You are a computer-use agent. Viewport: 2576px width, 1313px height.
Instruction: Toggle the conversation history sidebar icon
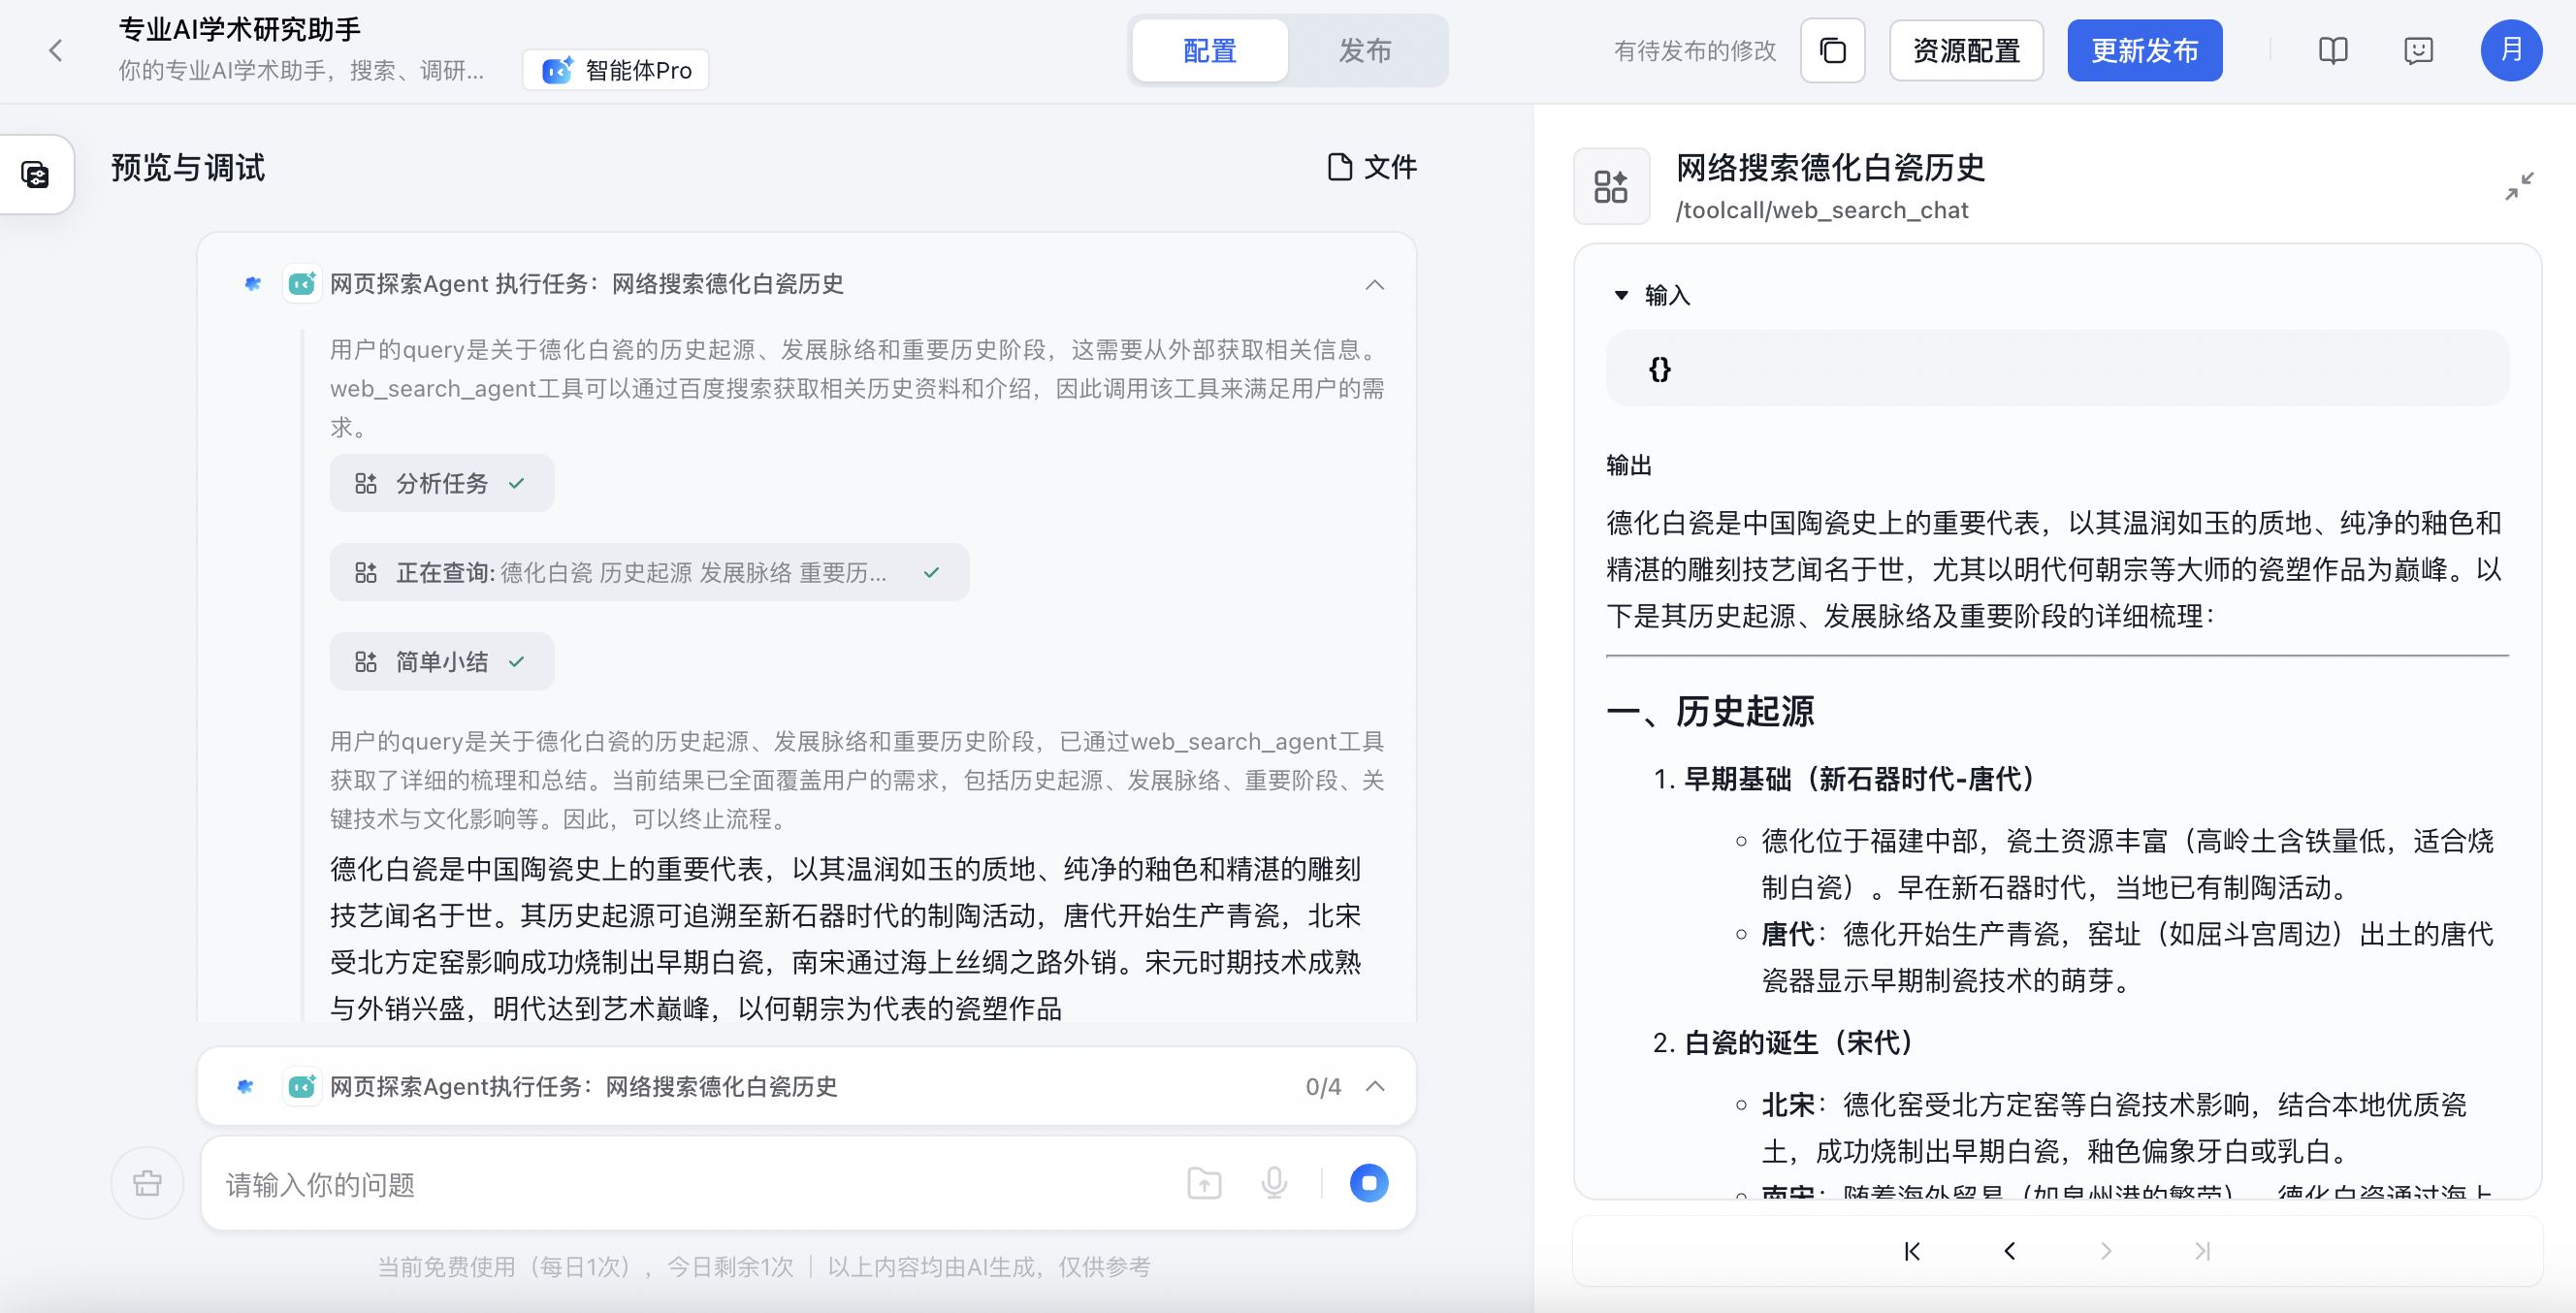point(36,174)
